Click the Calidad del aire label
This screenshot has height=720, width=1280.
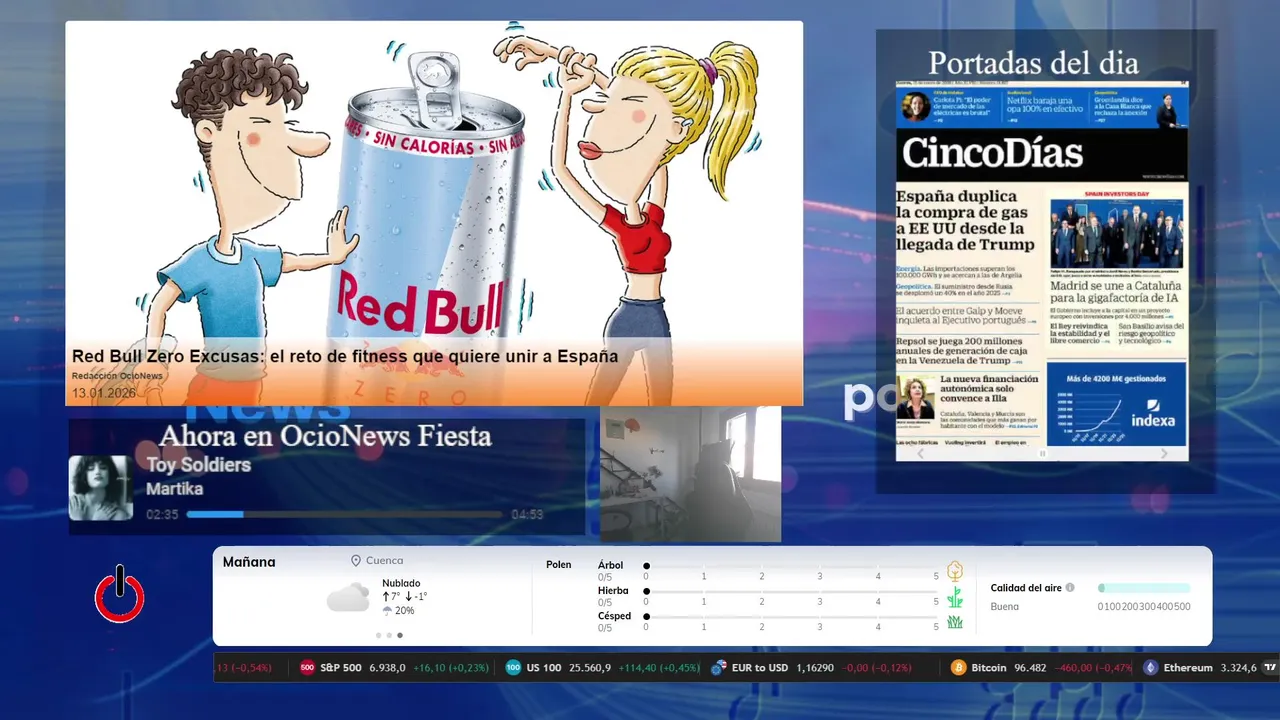coord(1026,588)
